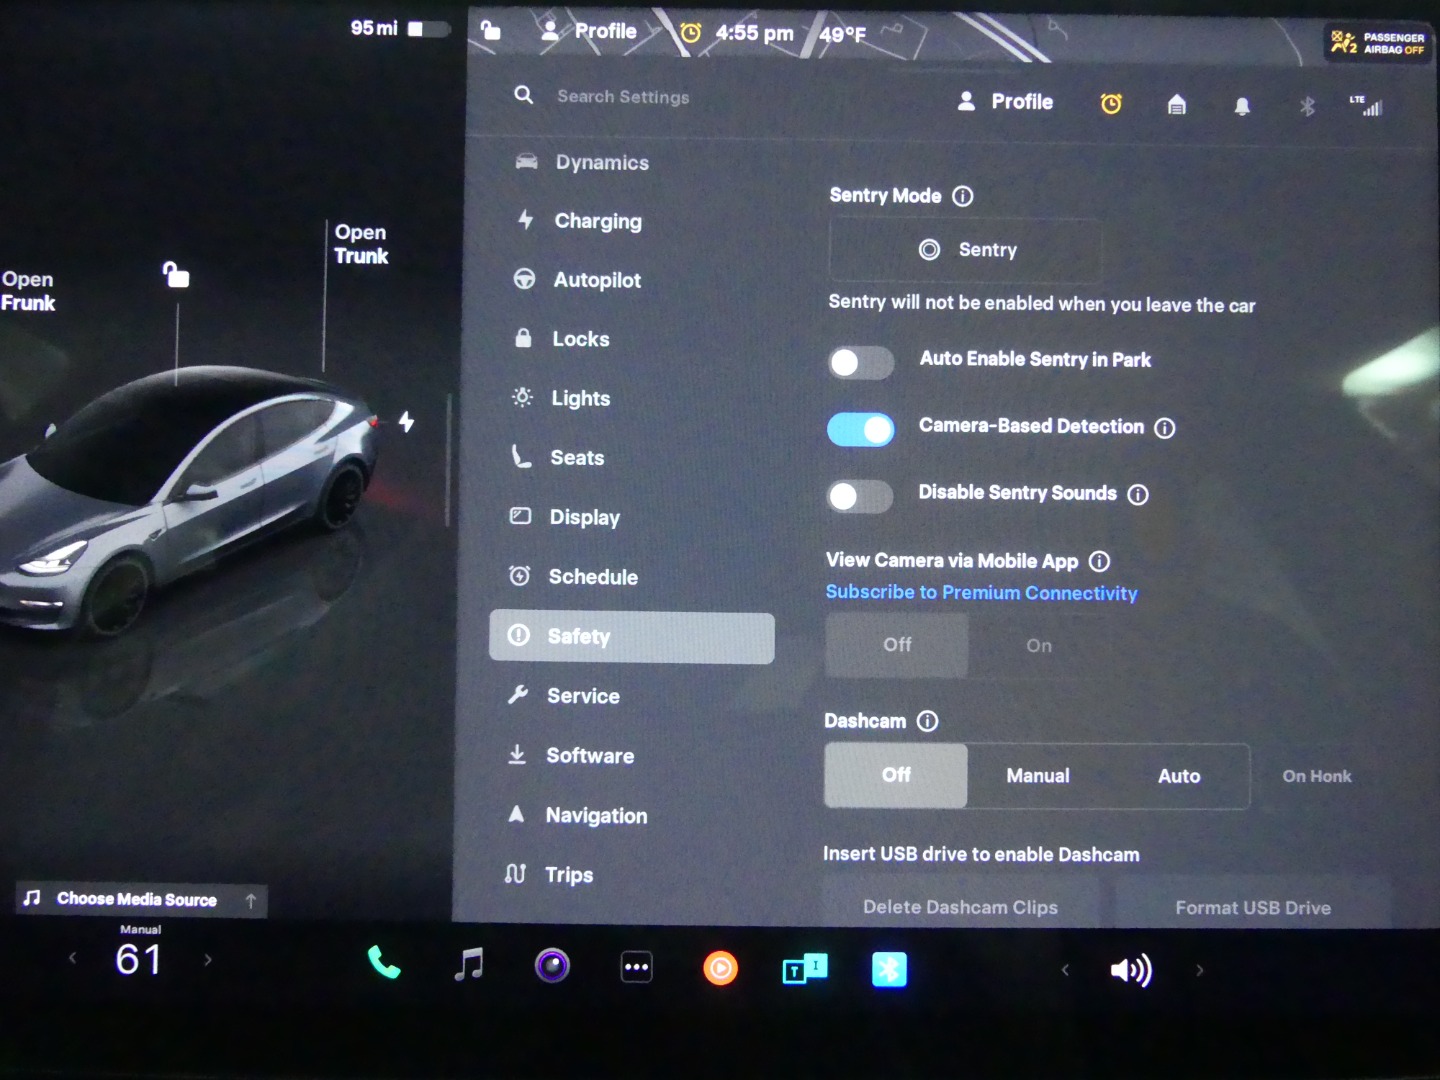The height and width of the screenshot is (1080, 1440).
Task: Open the music app icon
Action: tap(468, 965)
